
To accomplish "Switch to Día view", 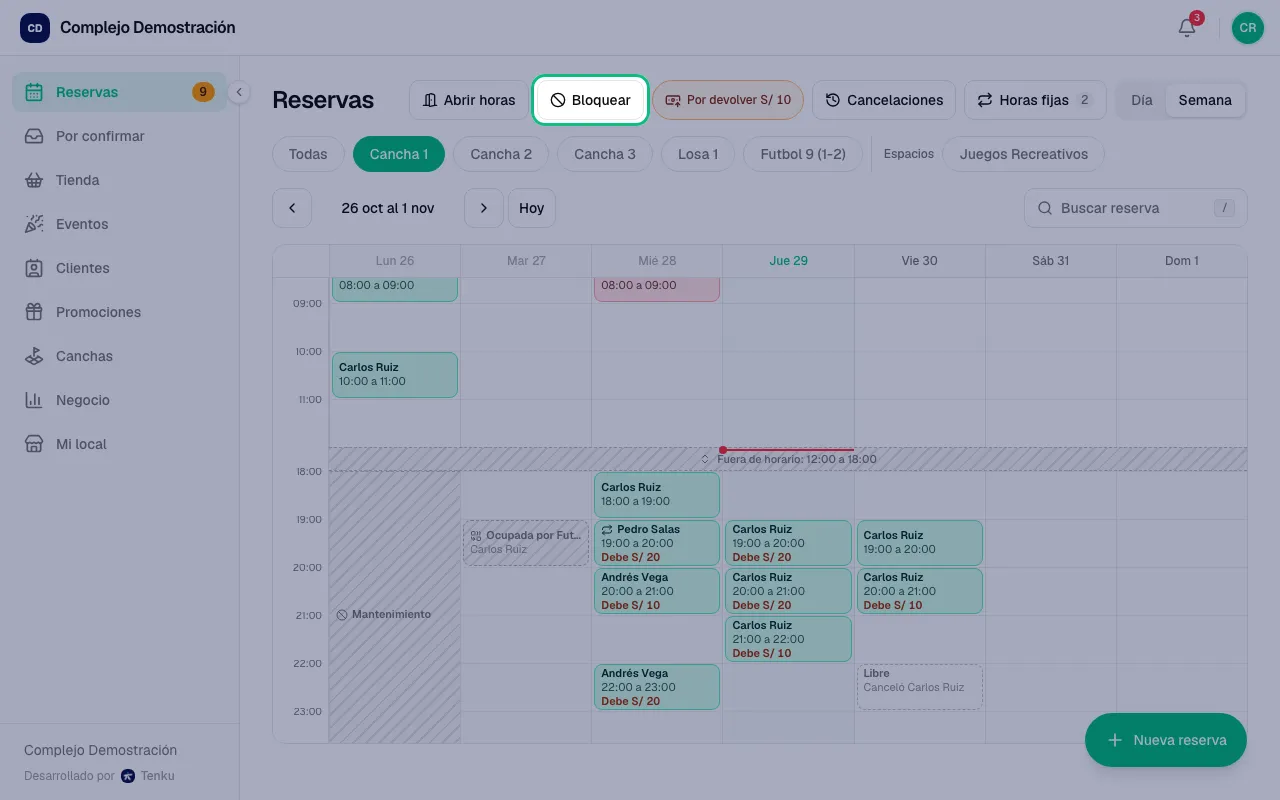I will 1142,100.
